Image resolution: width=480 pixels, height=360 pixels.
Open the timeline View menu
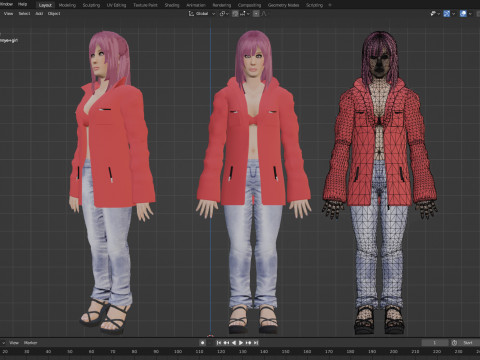[x=14, y=343]
